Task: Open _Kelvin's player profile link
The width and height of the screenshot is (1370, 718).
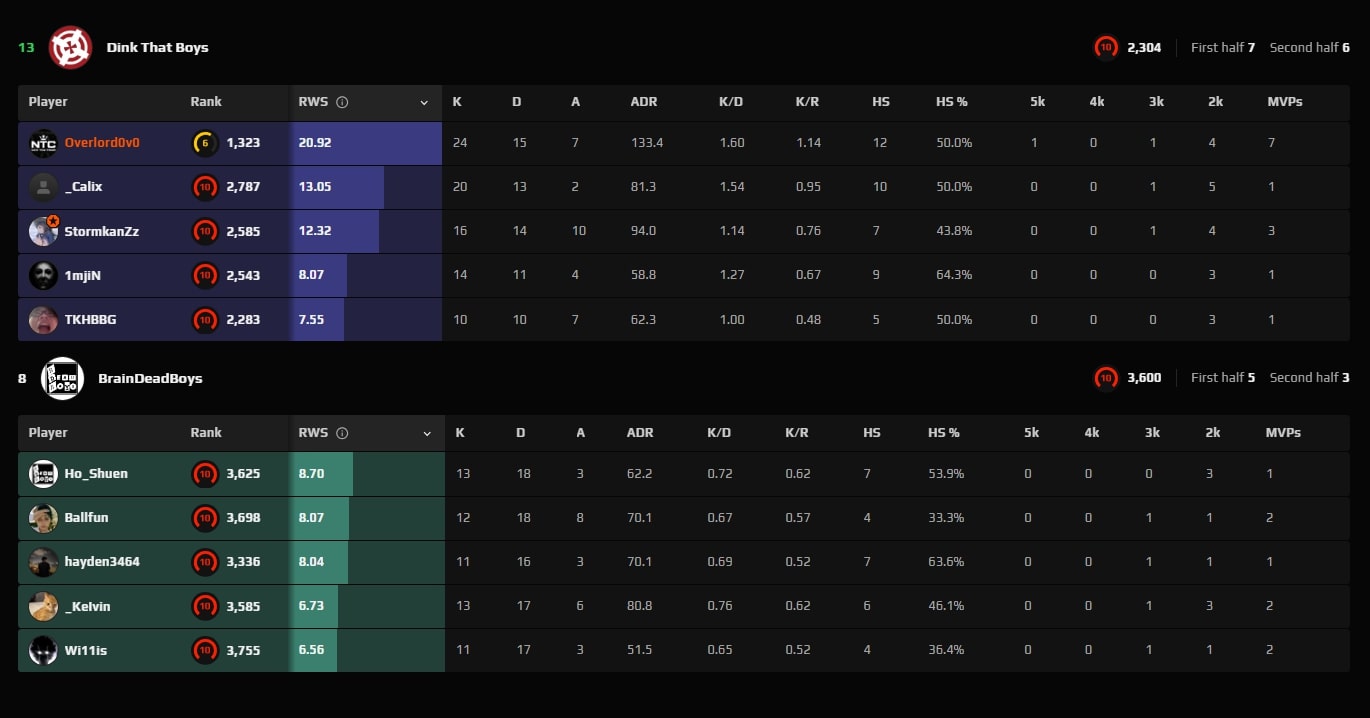Action: coord(87,607)
